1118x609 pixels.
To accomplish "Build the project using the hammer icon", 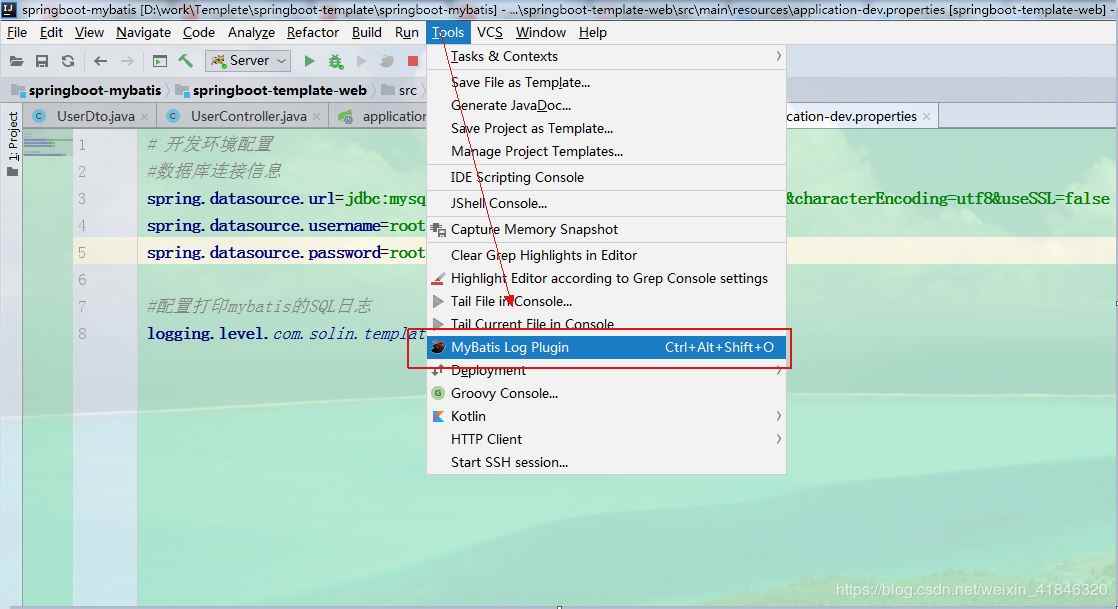I will pos(188,61).
